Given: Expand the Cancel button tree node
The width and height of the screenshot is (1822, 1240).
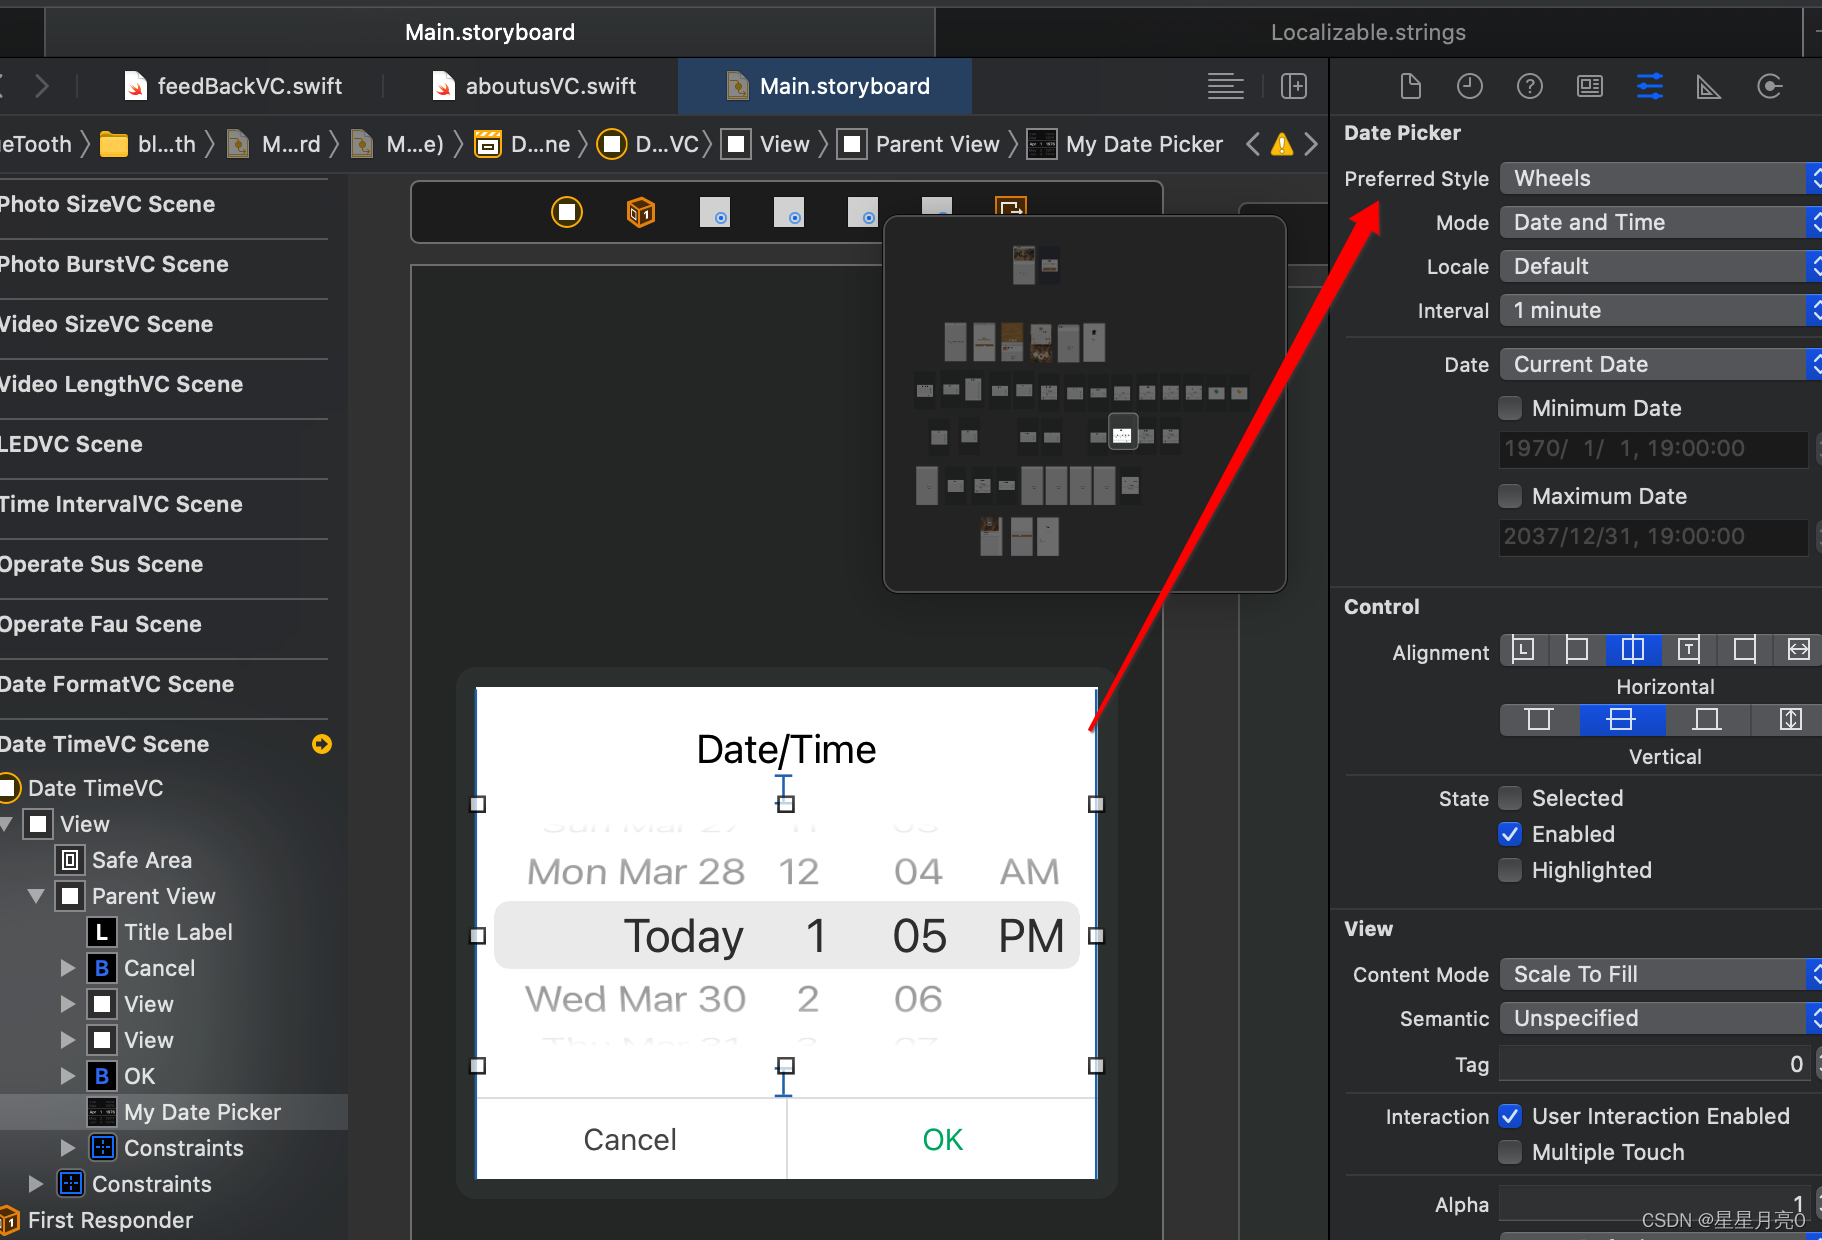Looking at the screenshot, I should coord(68,968).
